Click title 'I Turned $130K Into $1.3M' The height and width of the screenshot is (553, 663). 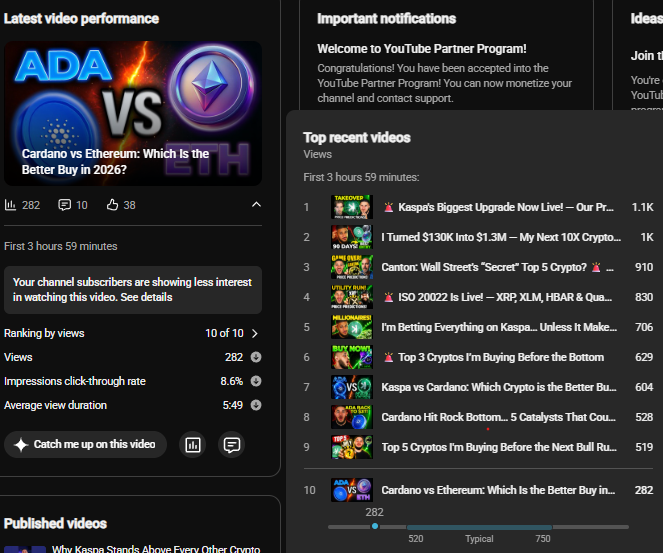click(501, 237)
